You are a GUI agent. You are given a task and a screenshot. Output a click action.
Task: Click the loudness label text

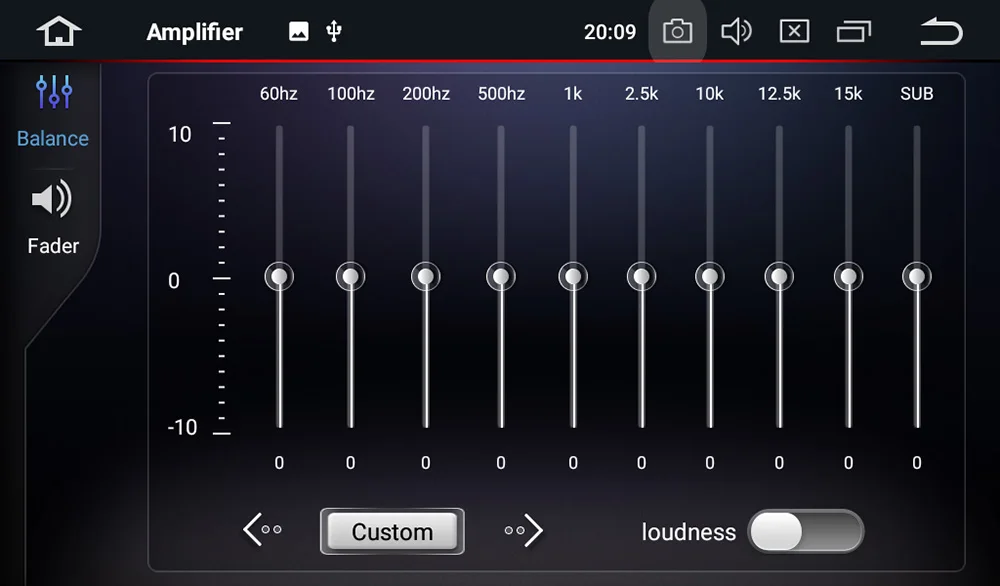pos(689,532)
